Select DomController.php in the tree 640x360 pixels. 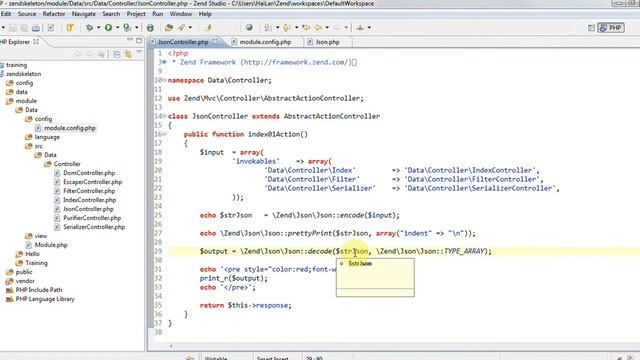(x=89, y=173)
